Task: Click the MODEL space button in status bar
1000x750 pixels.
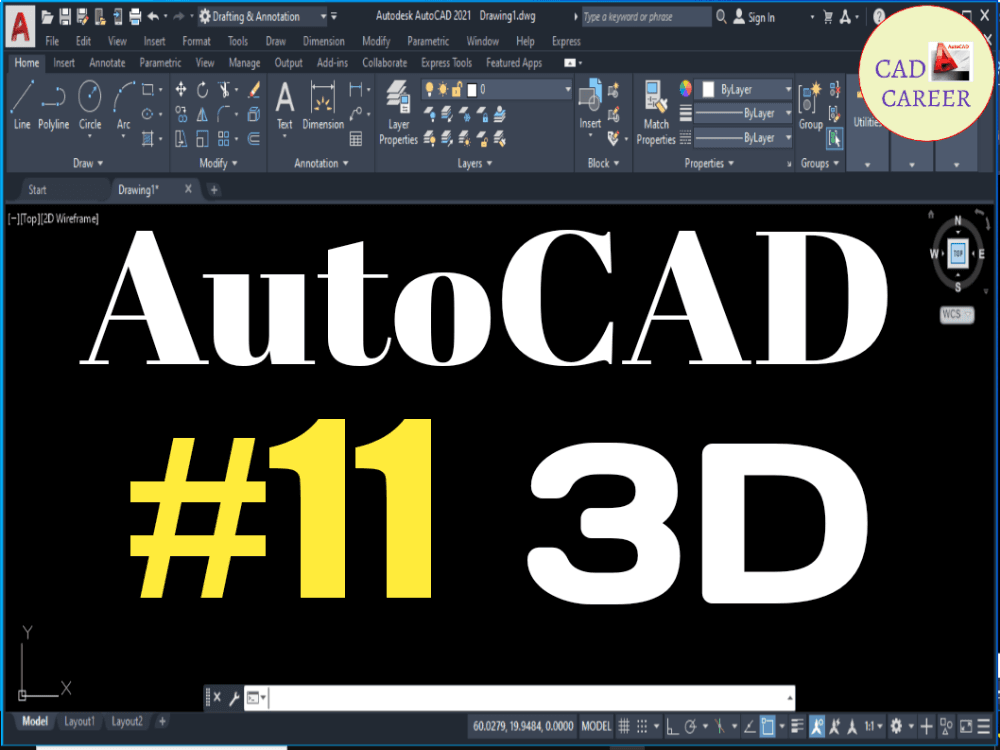Action: tap(596, 726)
